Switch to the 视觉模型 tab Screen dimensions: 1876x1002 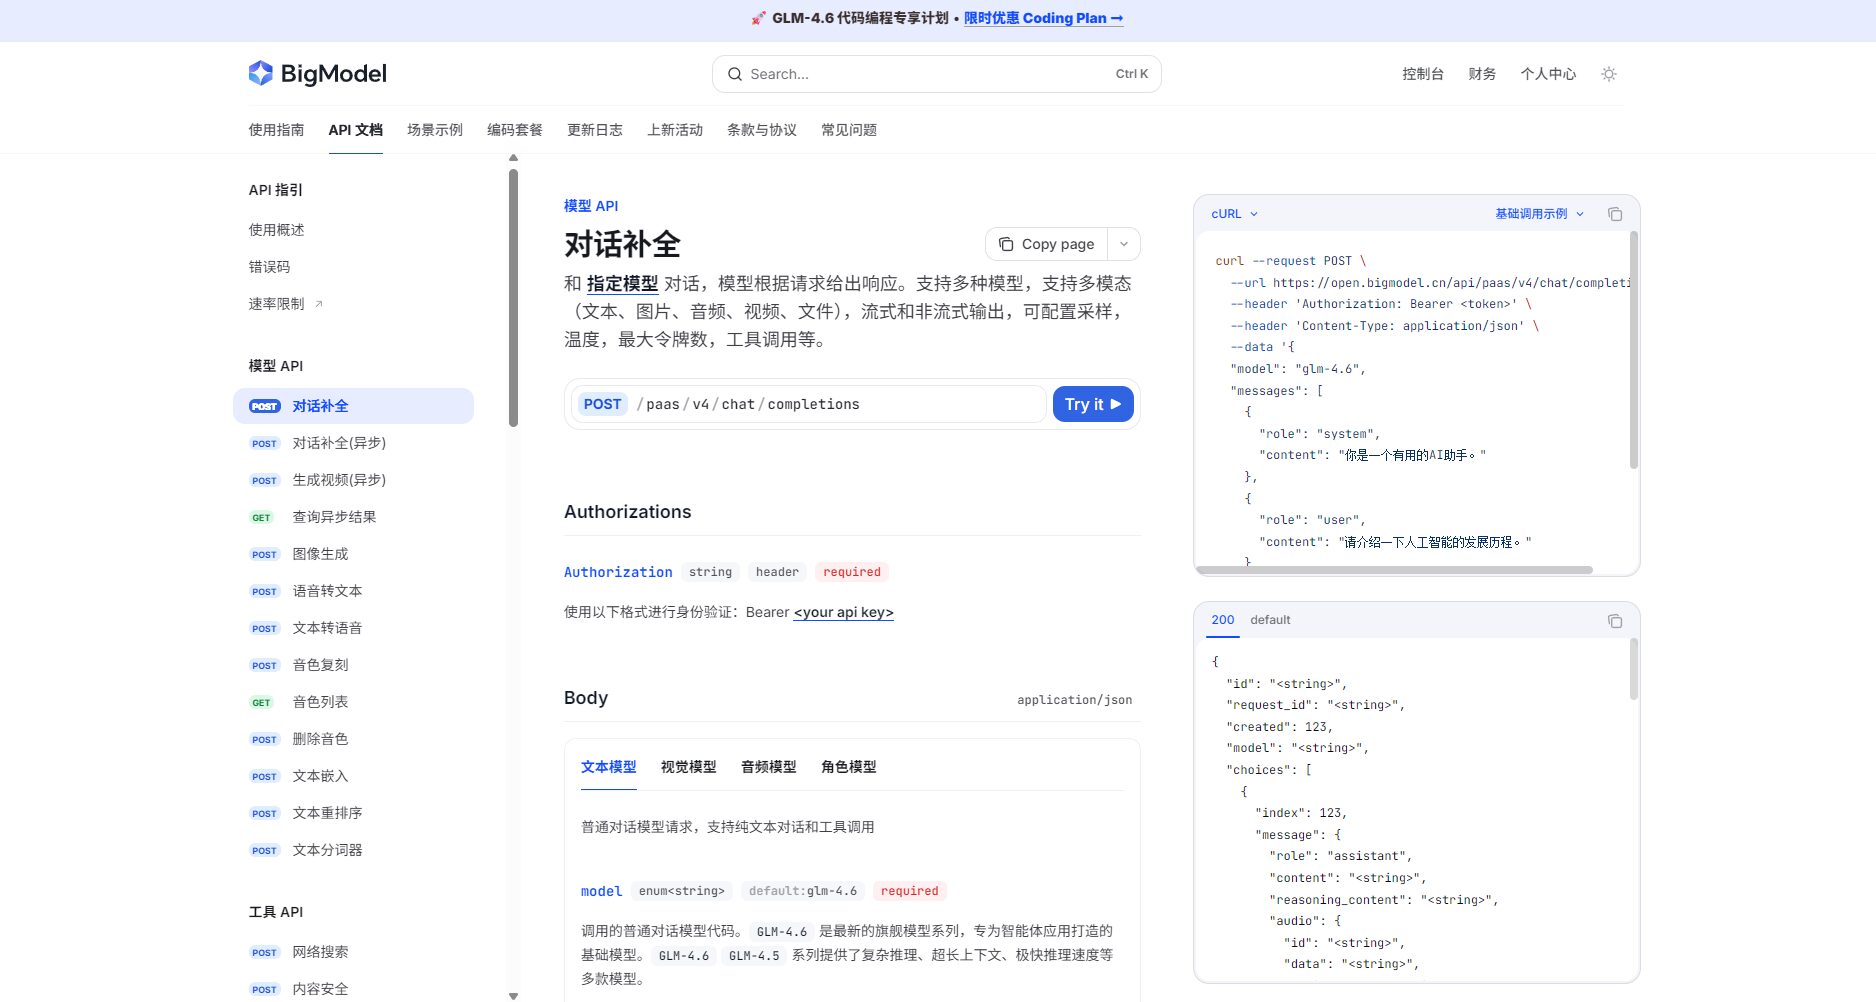tap(688, 767)
